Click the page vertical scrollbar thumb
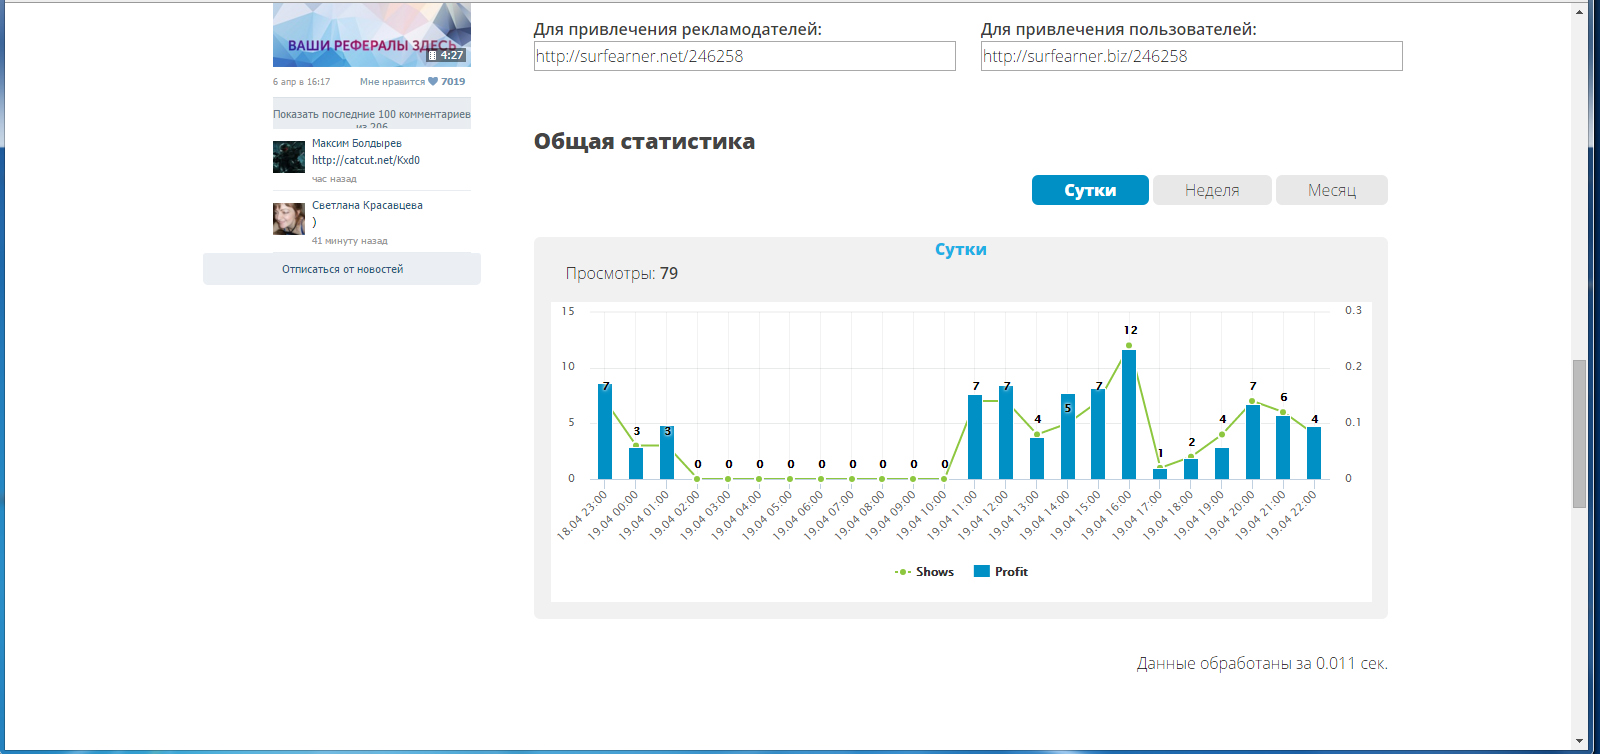Screen dimensions: 1600x754 (1579, 433)
